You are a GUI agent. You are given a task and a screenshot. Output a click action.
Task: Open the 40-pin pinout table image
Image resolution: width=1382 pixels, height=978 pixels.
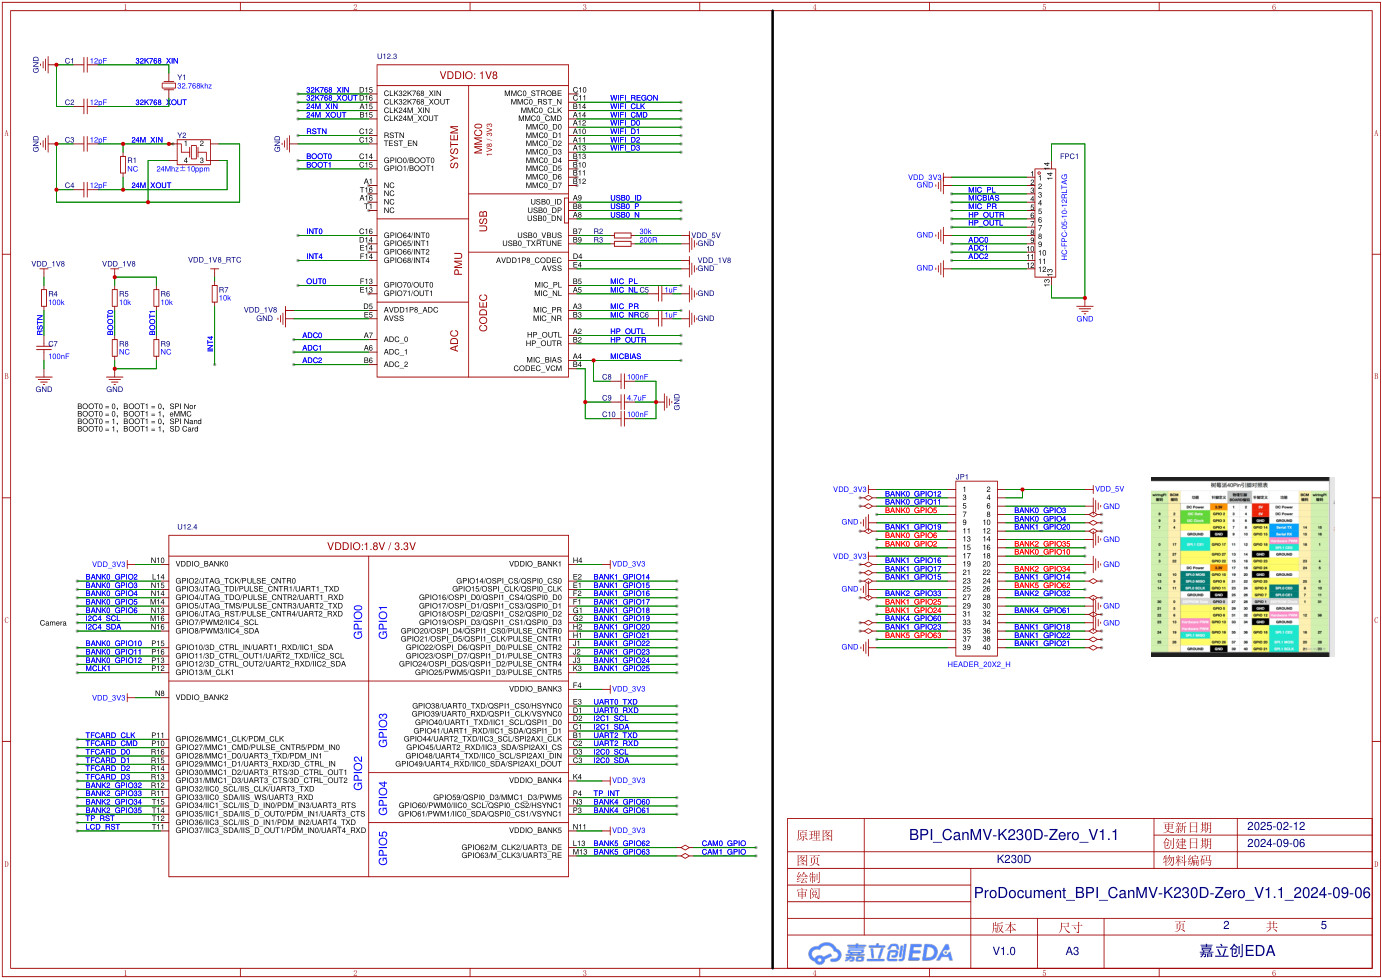[1240, 567]
